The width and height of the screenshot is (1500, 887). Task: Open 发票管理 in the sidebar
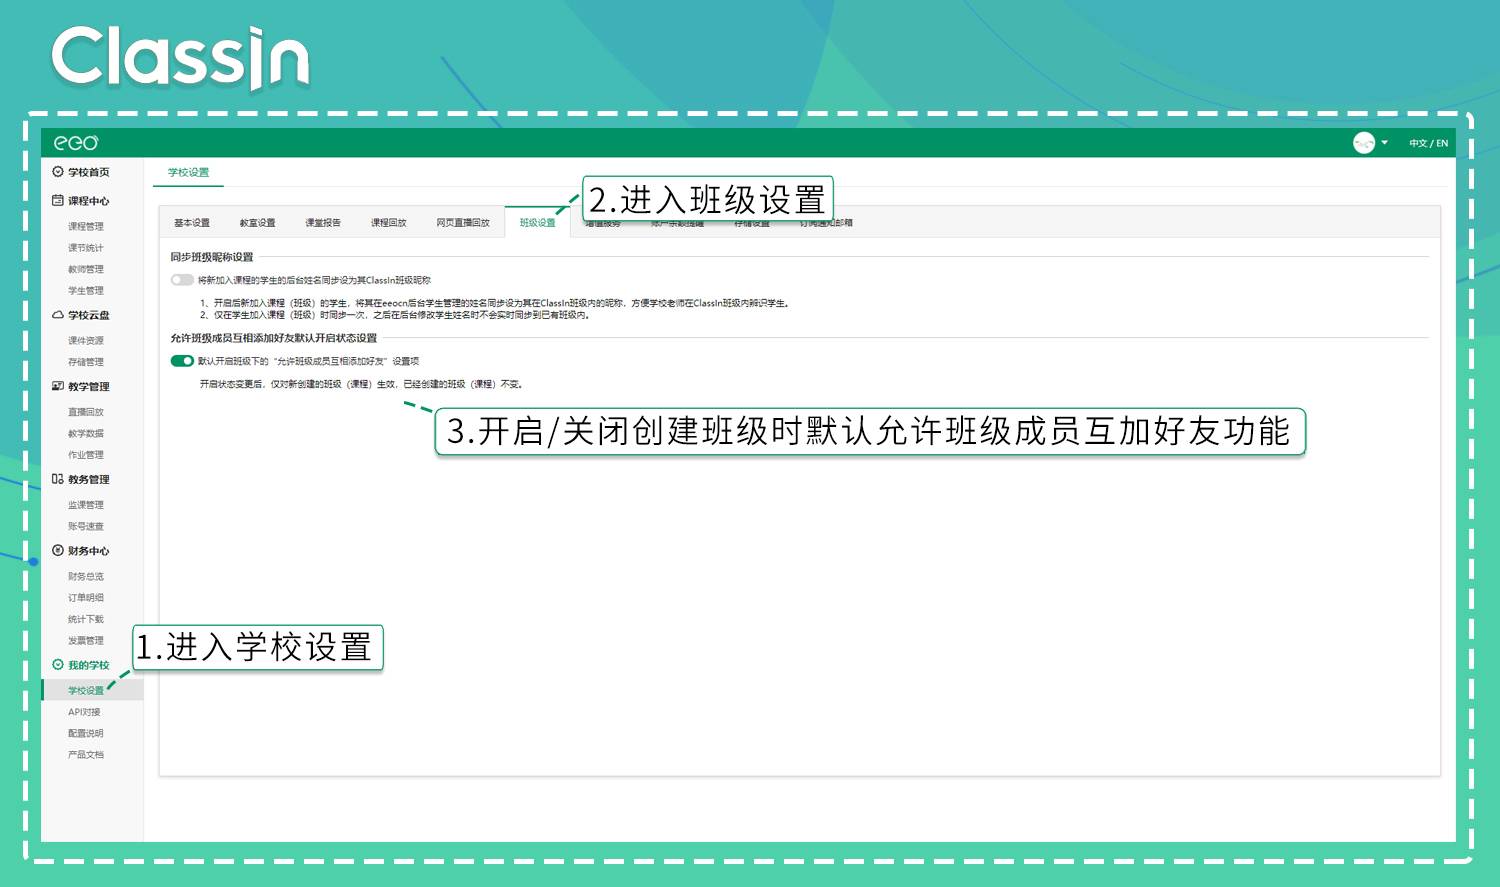[86, 641]
